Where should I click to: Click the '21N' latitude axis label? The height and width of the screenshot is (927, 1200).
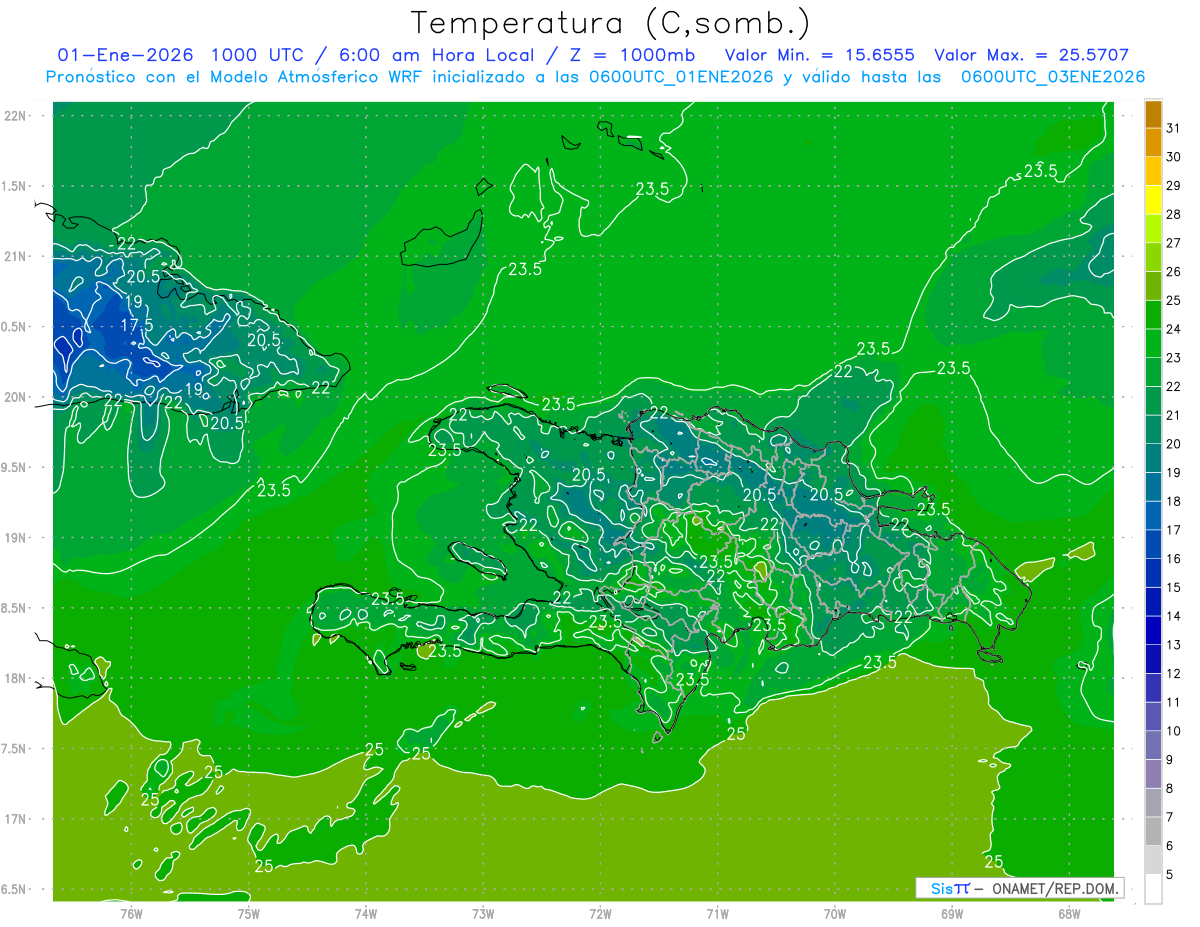coord(15,257)
